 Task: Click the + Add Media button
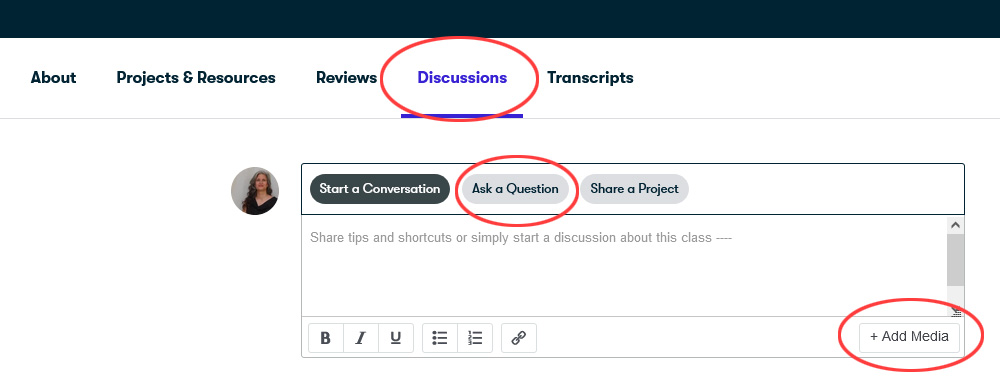click(x=909, y=337)
